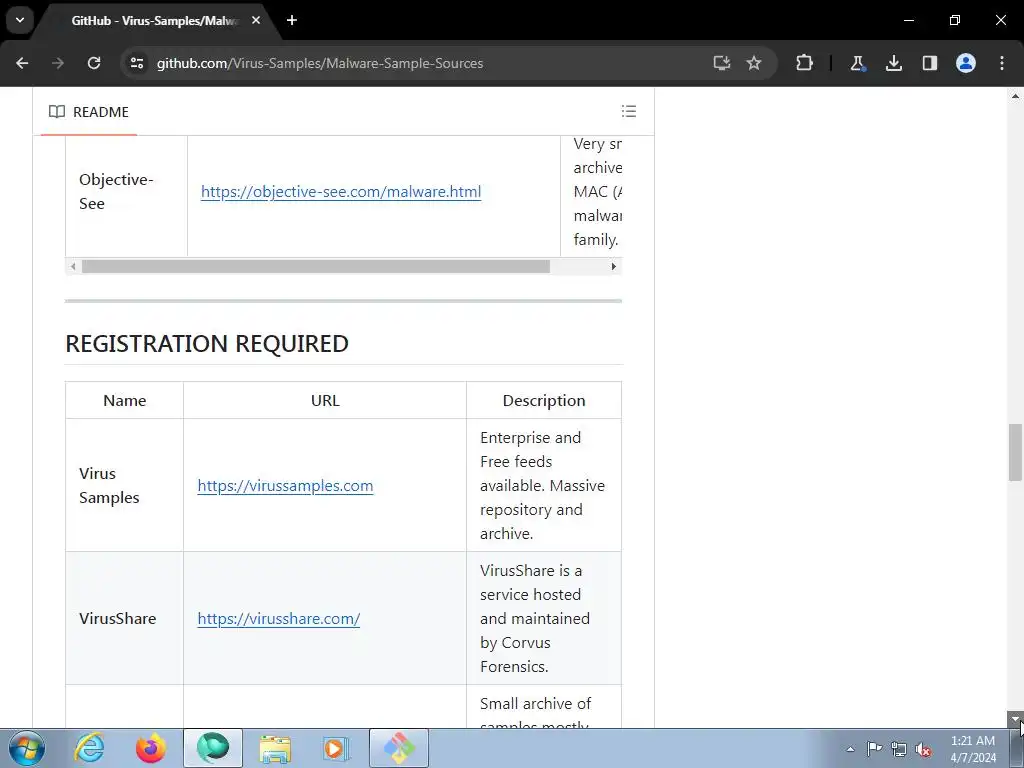Click the forward navigation arrow
This screenshot has width=1024, height=768.
pyautogui.click(x=58, y=63)
